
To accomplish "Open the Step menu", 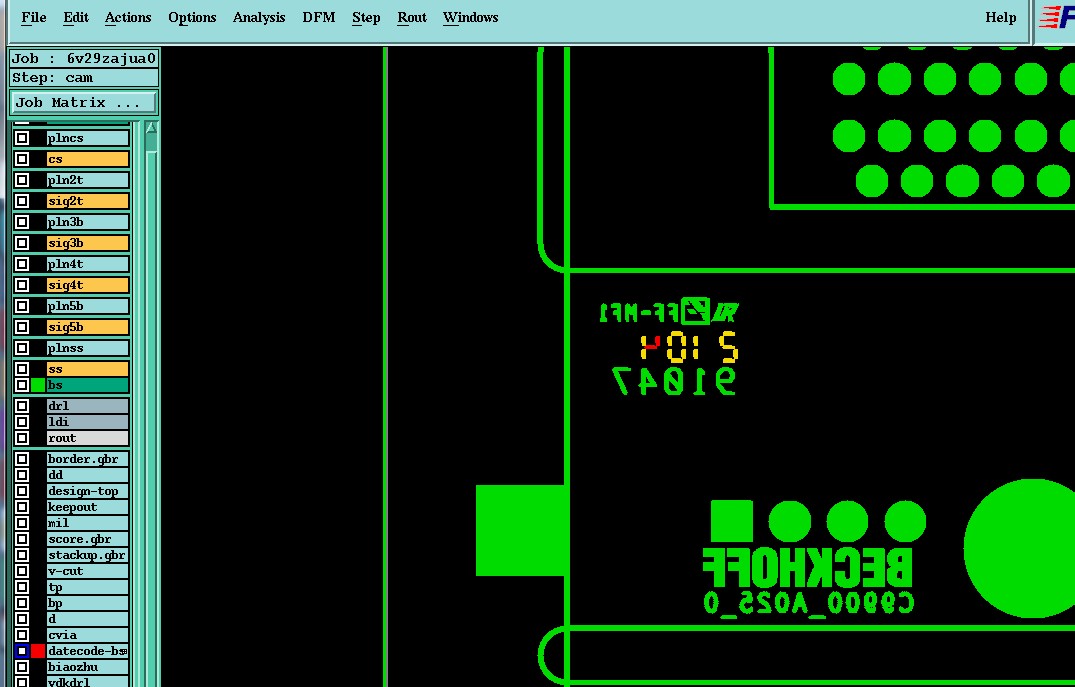I will [366, 18].
